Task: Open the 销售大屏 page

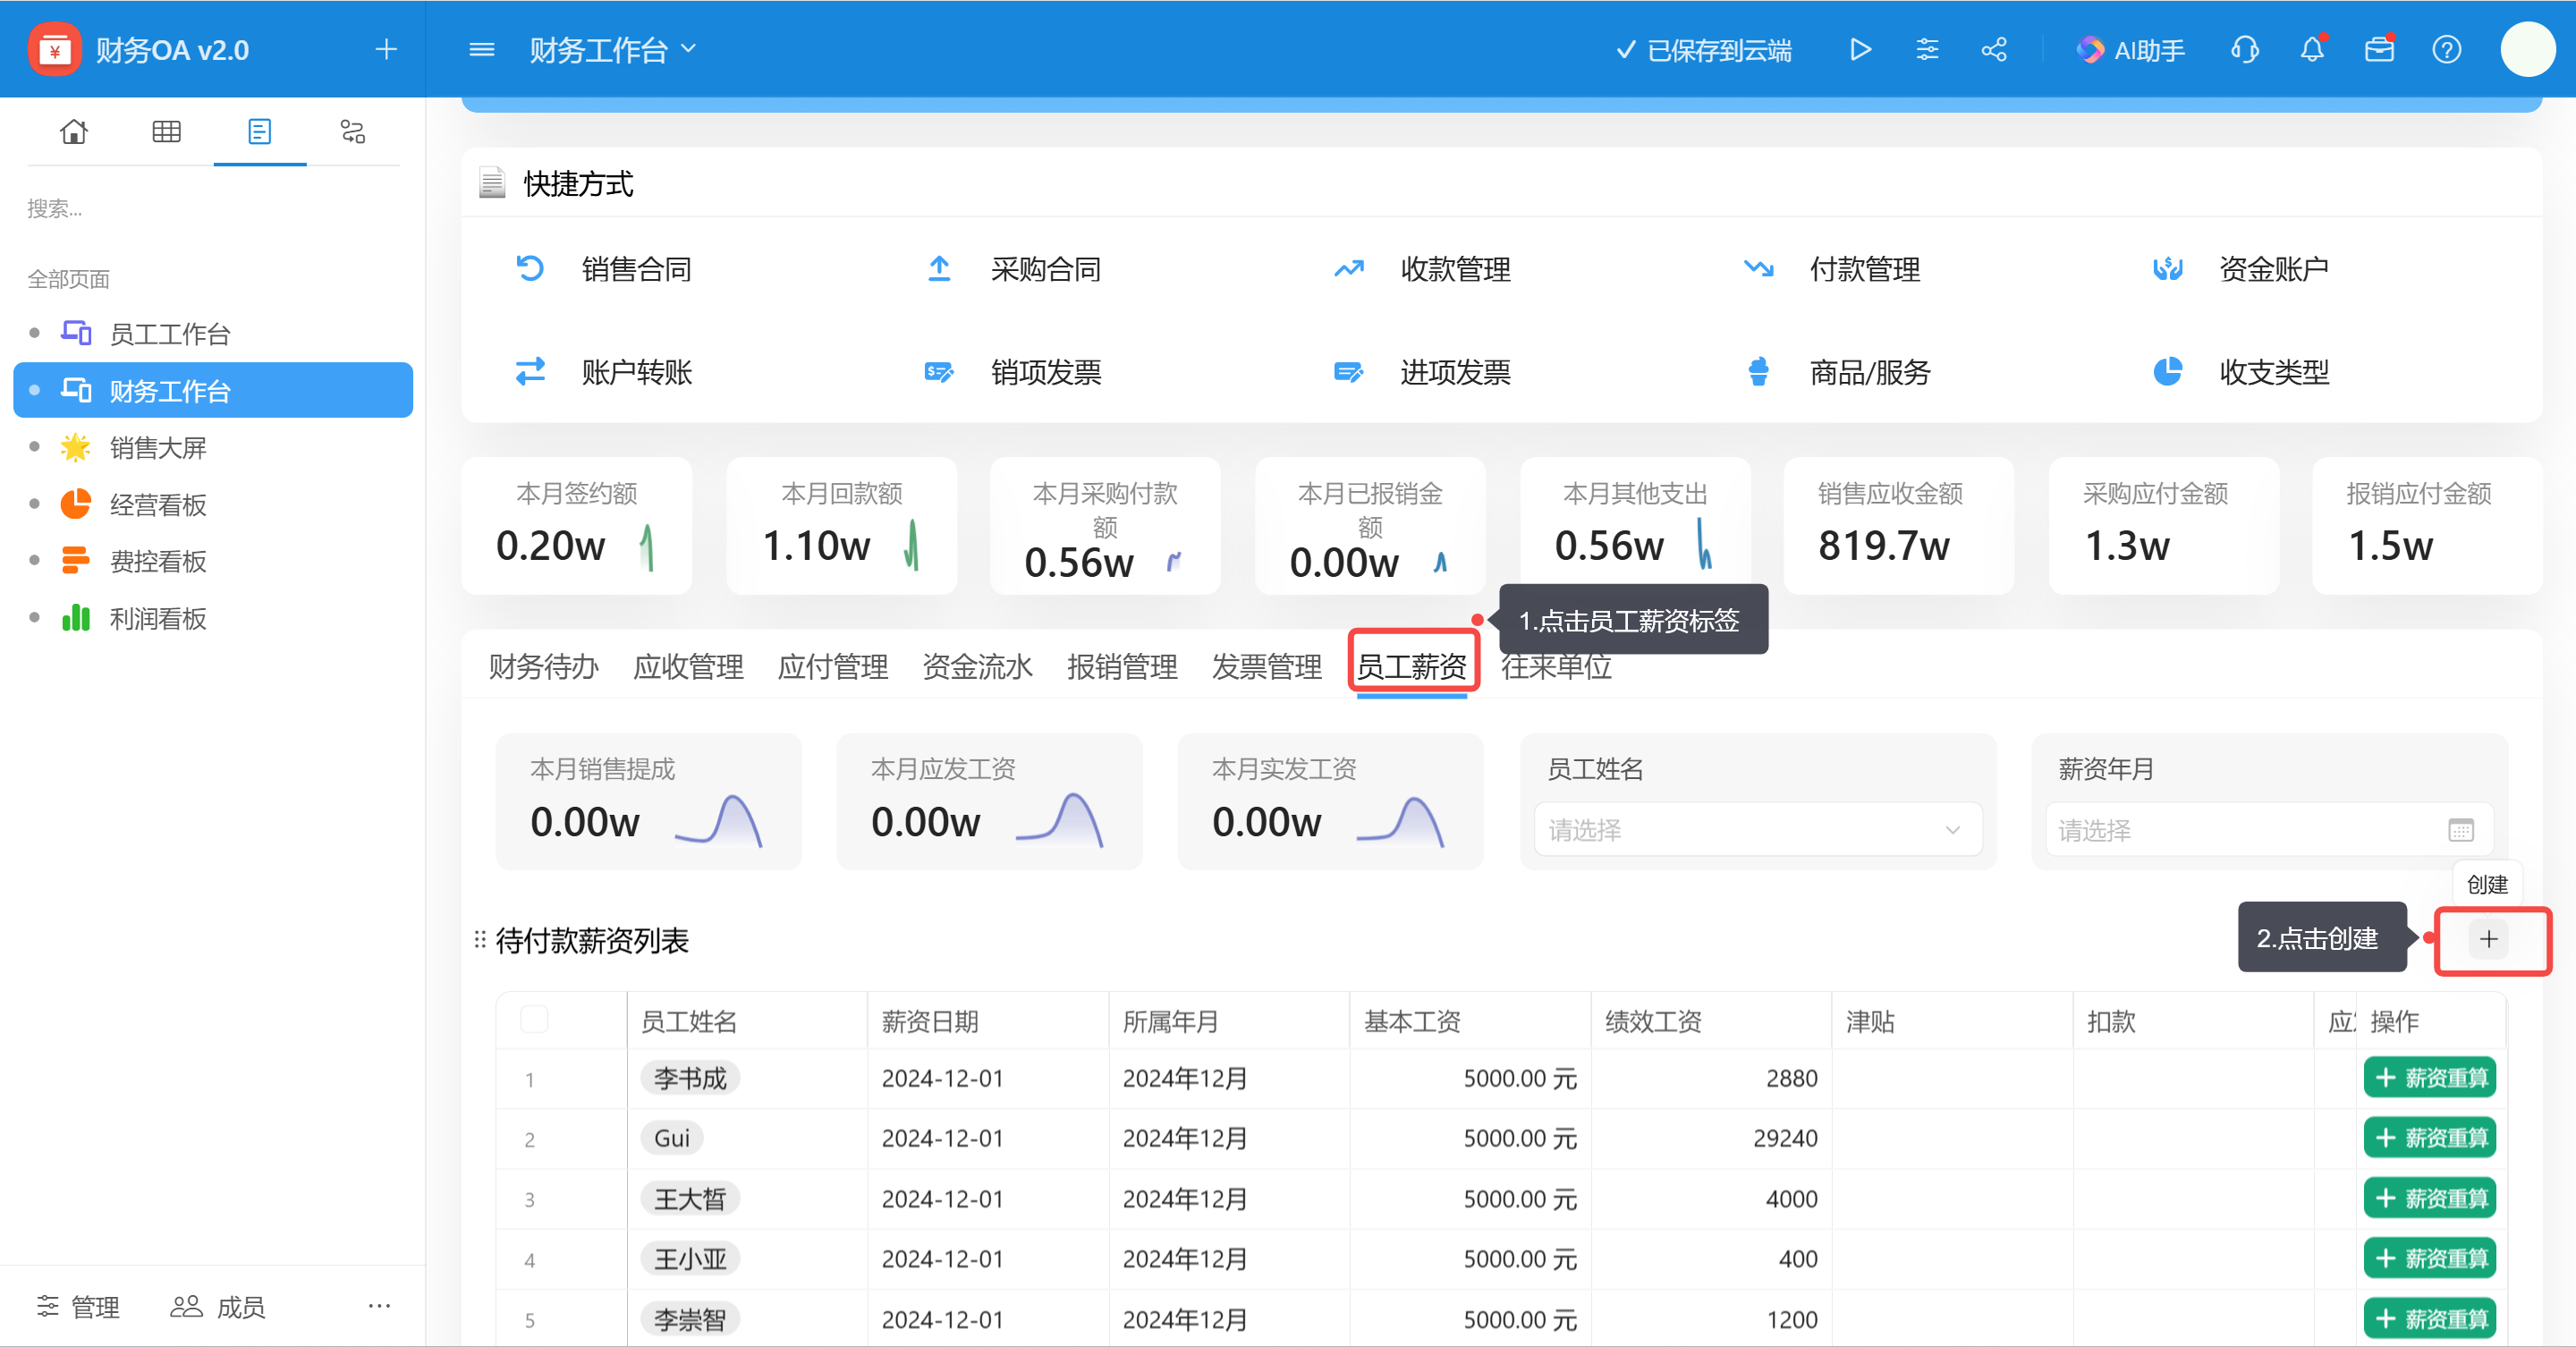Action: pos(213,447)
